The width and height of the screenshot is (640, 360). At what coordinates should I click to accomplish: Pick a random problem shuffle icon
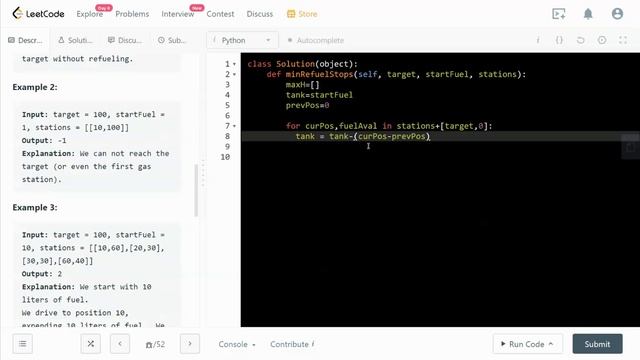pos(91,344)
